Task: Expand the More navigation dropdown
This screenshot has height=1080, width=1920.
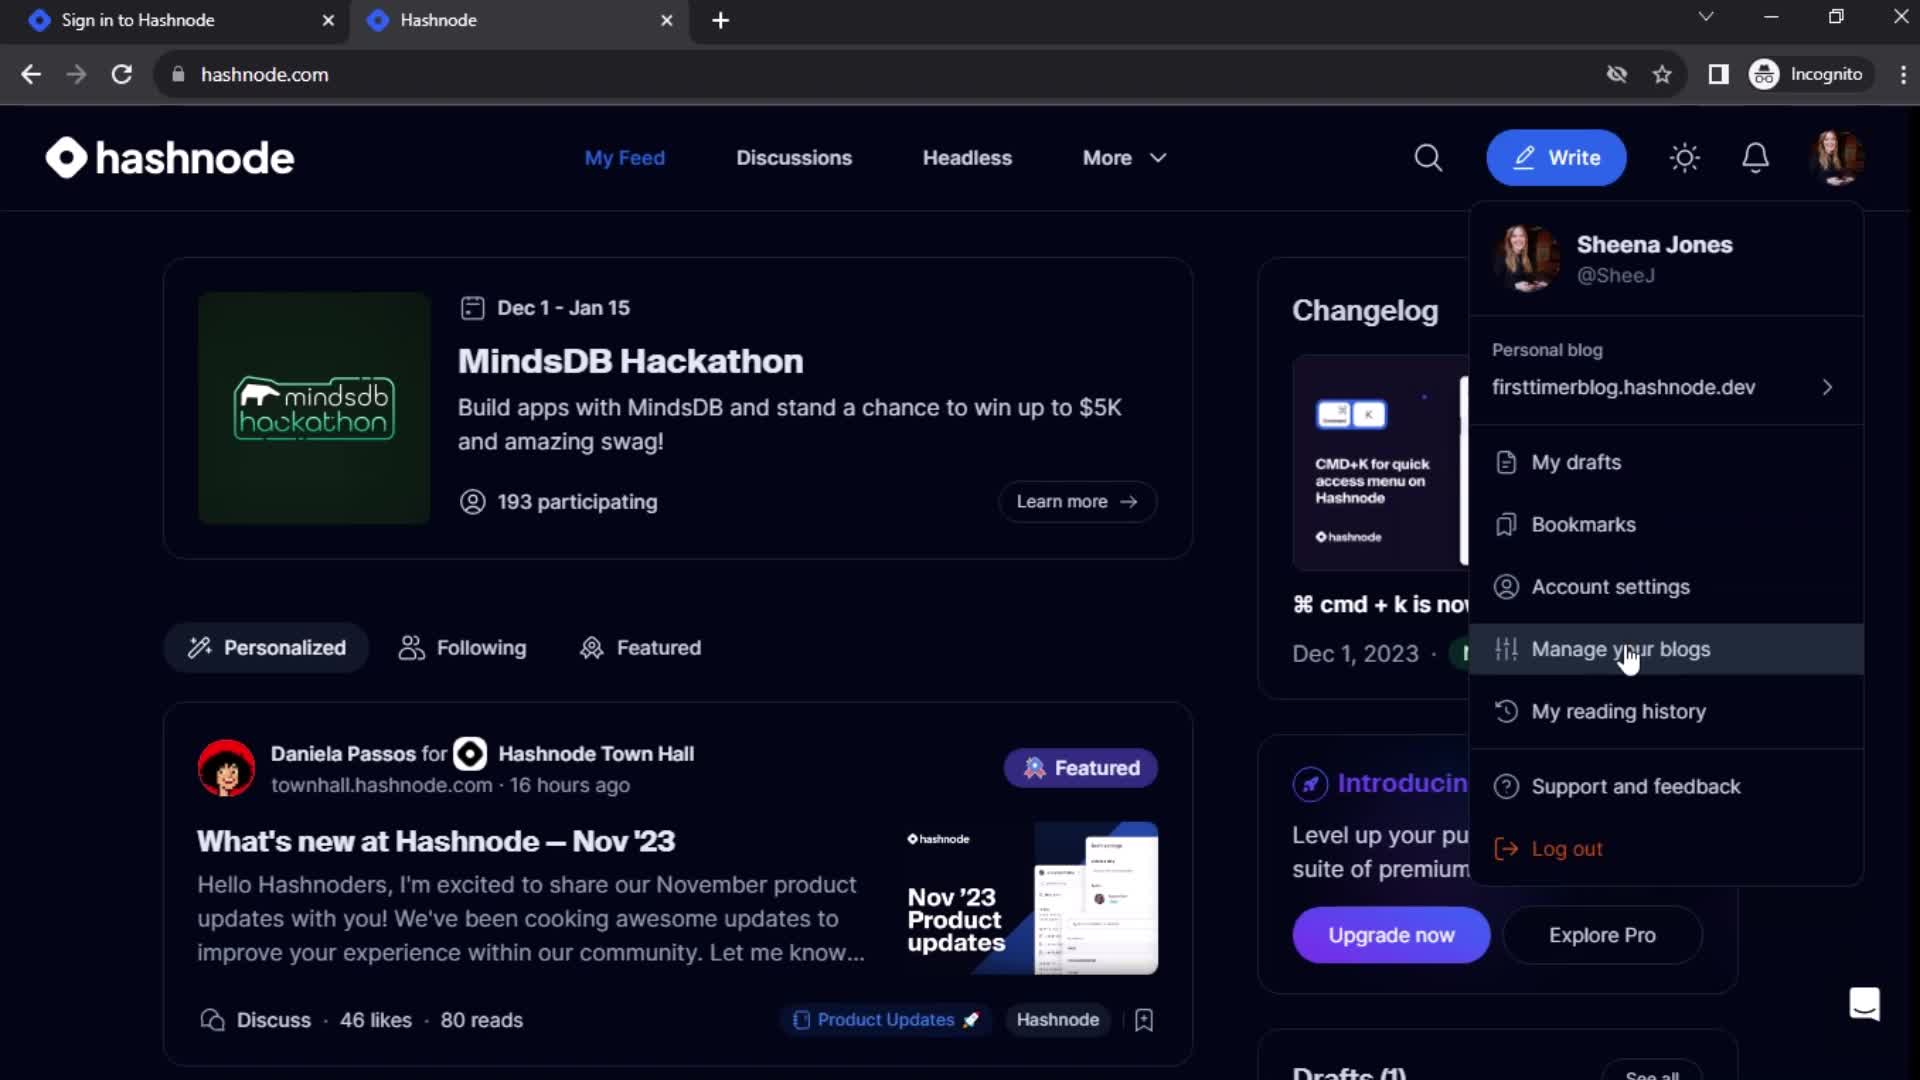Action: point(1120,157)
